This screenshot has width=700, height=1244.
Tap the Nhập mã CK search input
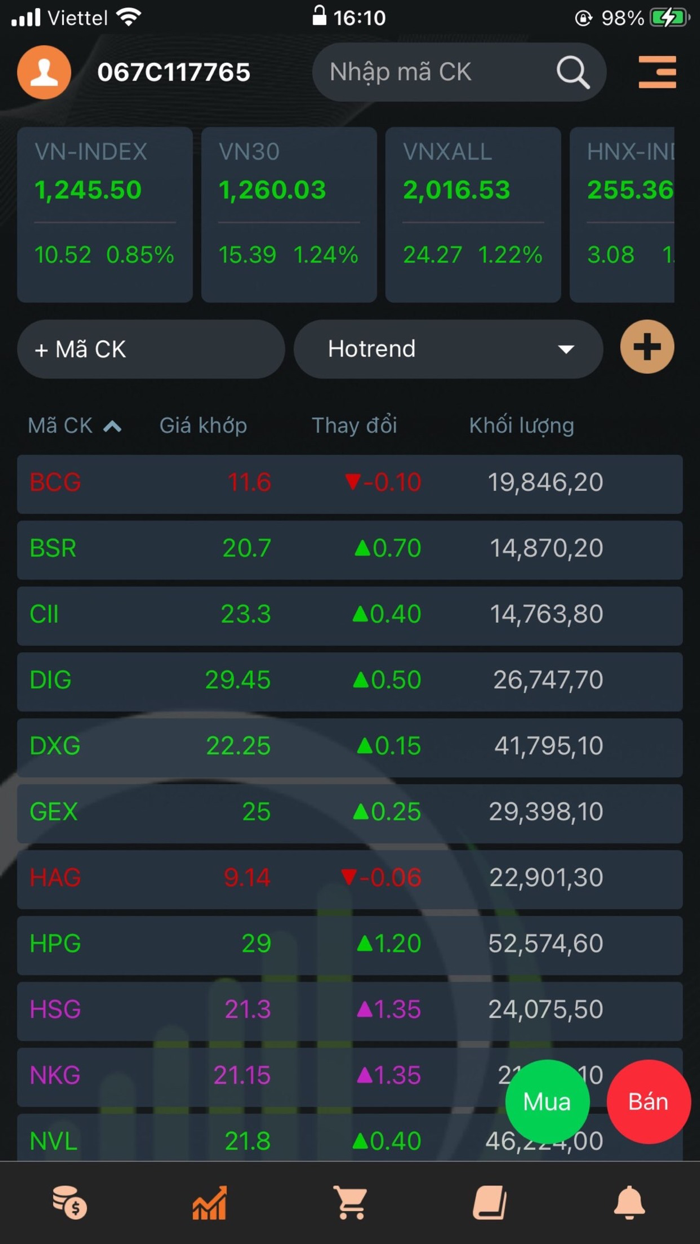430,72
